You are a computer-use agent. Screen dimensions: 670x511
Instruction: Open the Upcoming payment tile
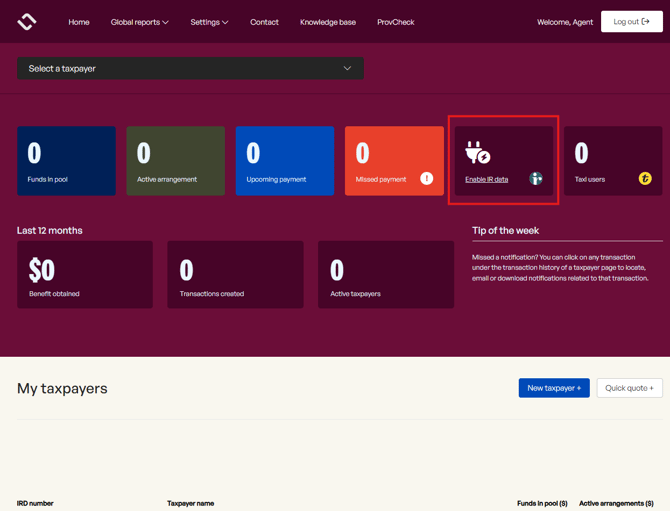[284, 160]
